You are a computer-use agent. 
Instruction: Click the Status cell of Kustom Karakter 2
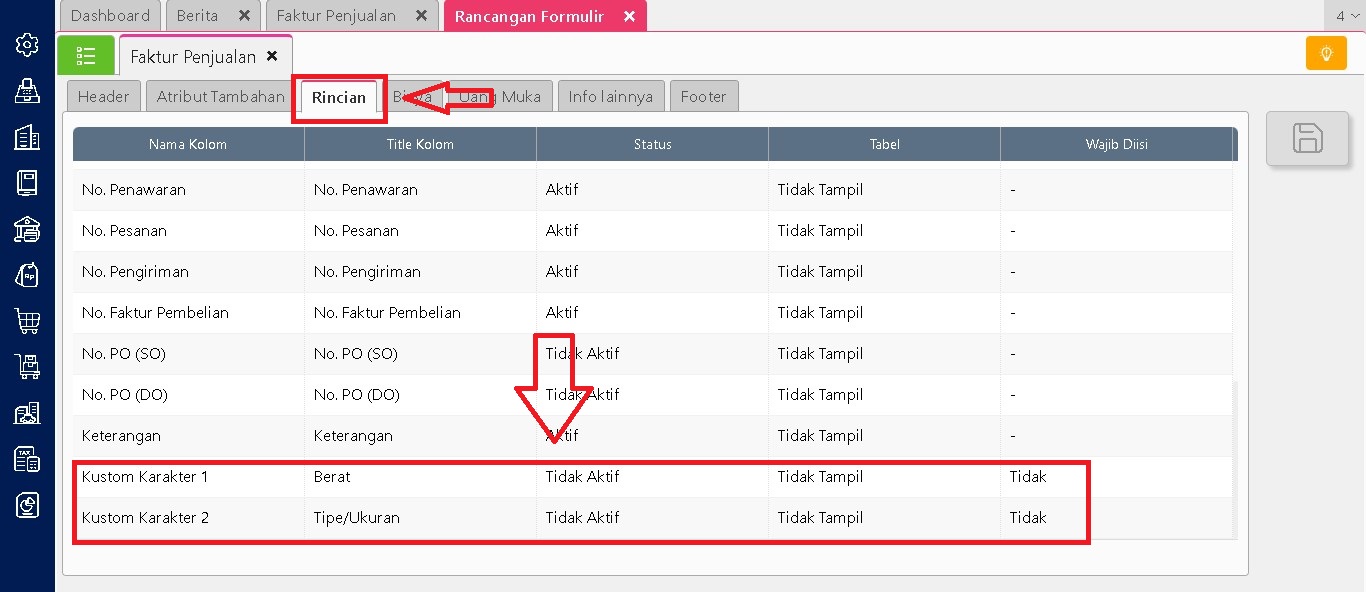tap(582, 518)
